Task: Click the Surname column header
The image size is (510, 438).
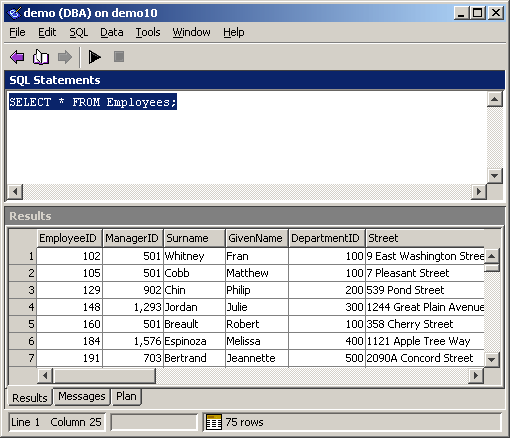Action: [x=194, y=238]
